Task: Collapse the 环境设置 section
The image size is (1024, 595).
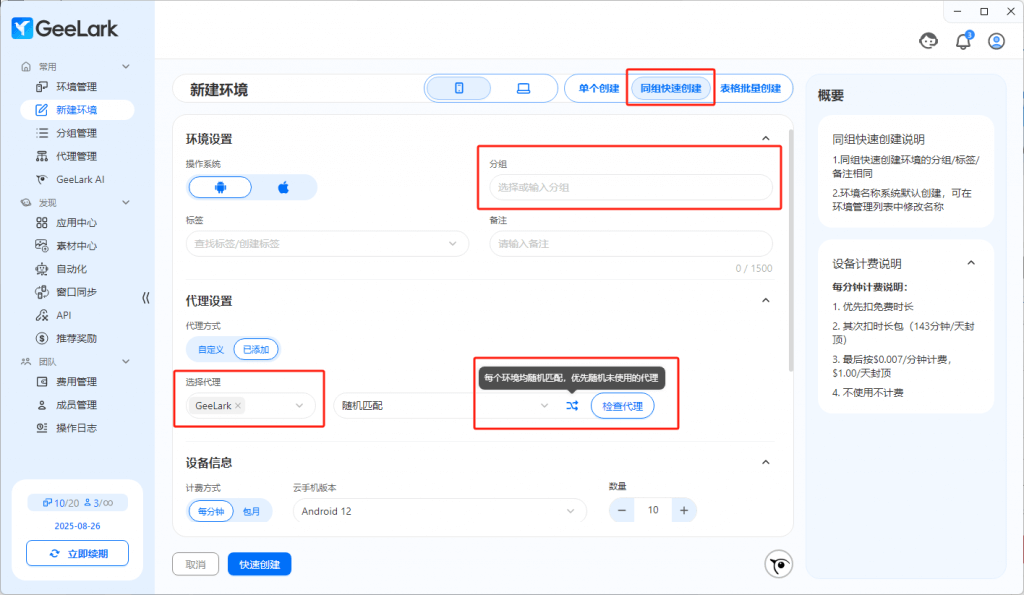Action: [766, 139]
